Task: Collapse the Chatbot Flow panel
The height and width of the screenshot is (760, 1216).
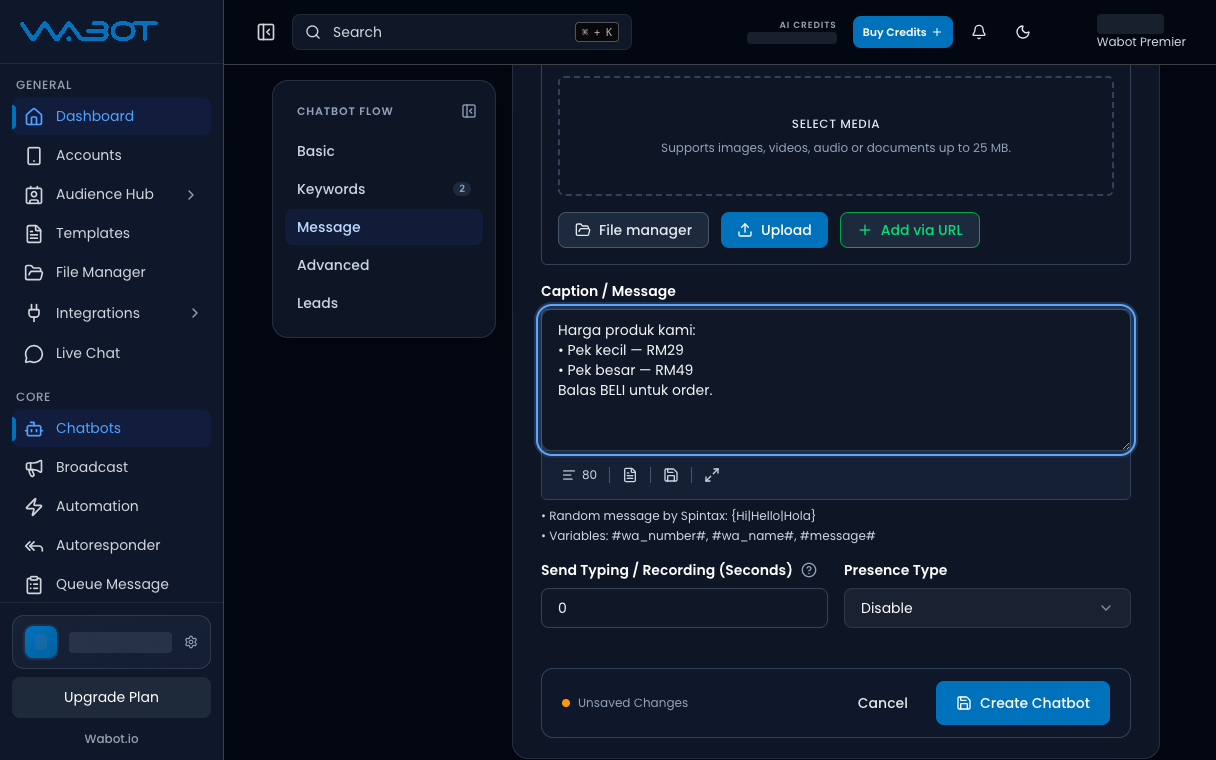Action: pos(469,111)
